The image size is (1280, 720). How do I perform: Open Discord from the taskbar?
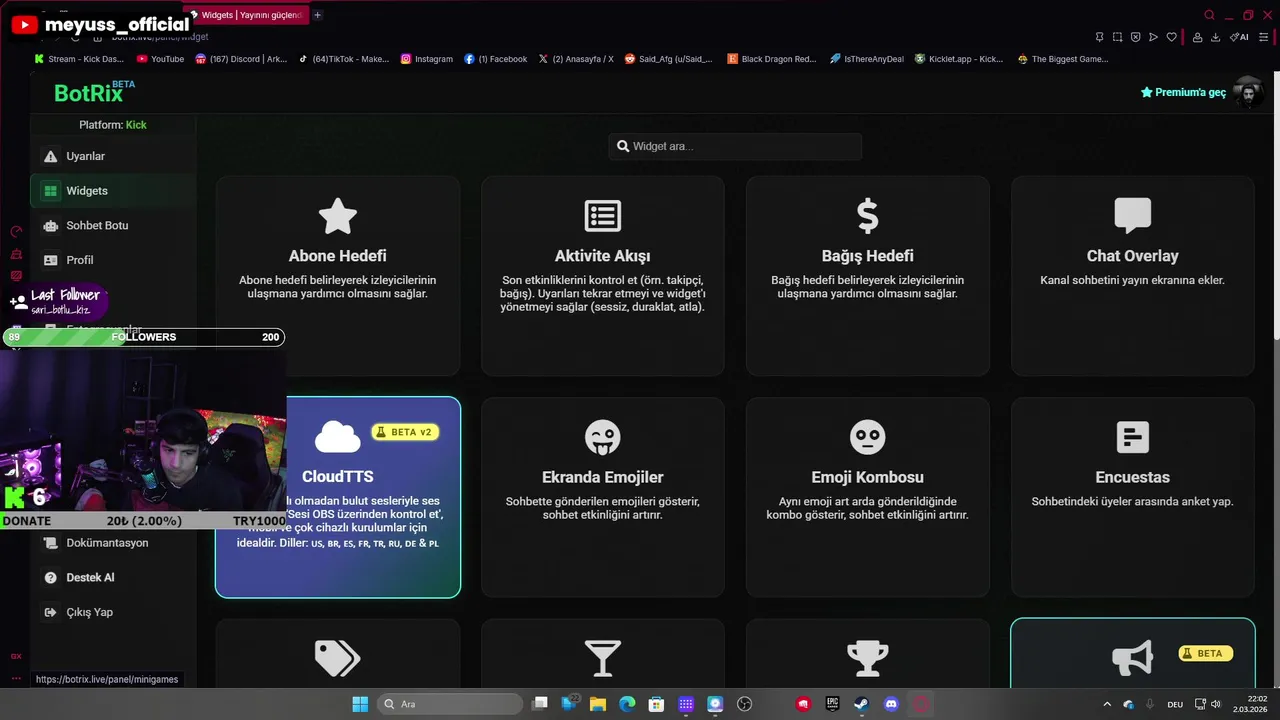(x=891, y=704)
